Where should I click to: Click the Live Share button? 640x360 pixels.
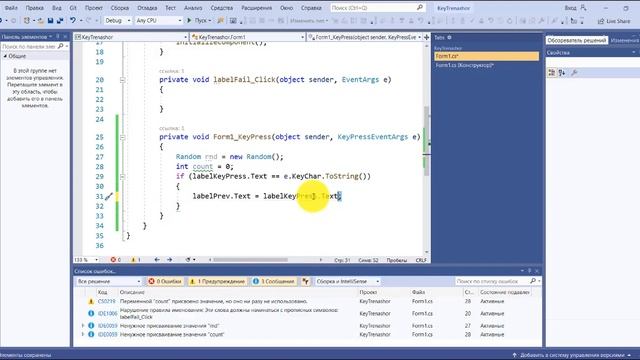point(614,21)
